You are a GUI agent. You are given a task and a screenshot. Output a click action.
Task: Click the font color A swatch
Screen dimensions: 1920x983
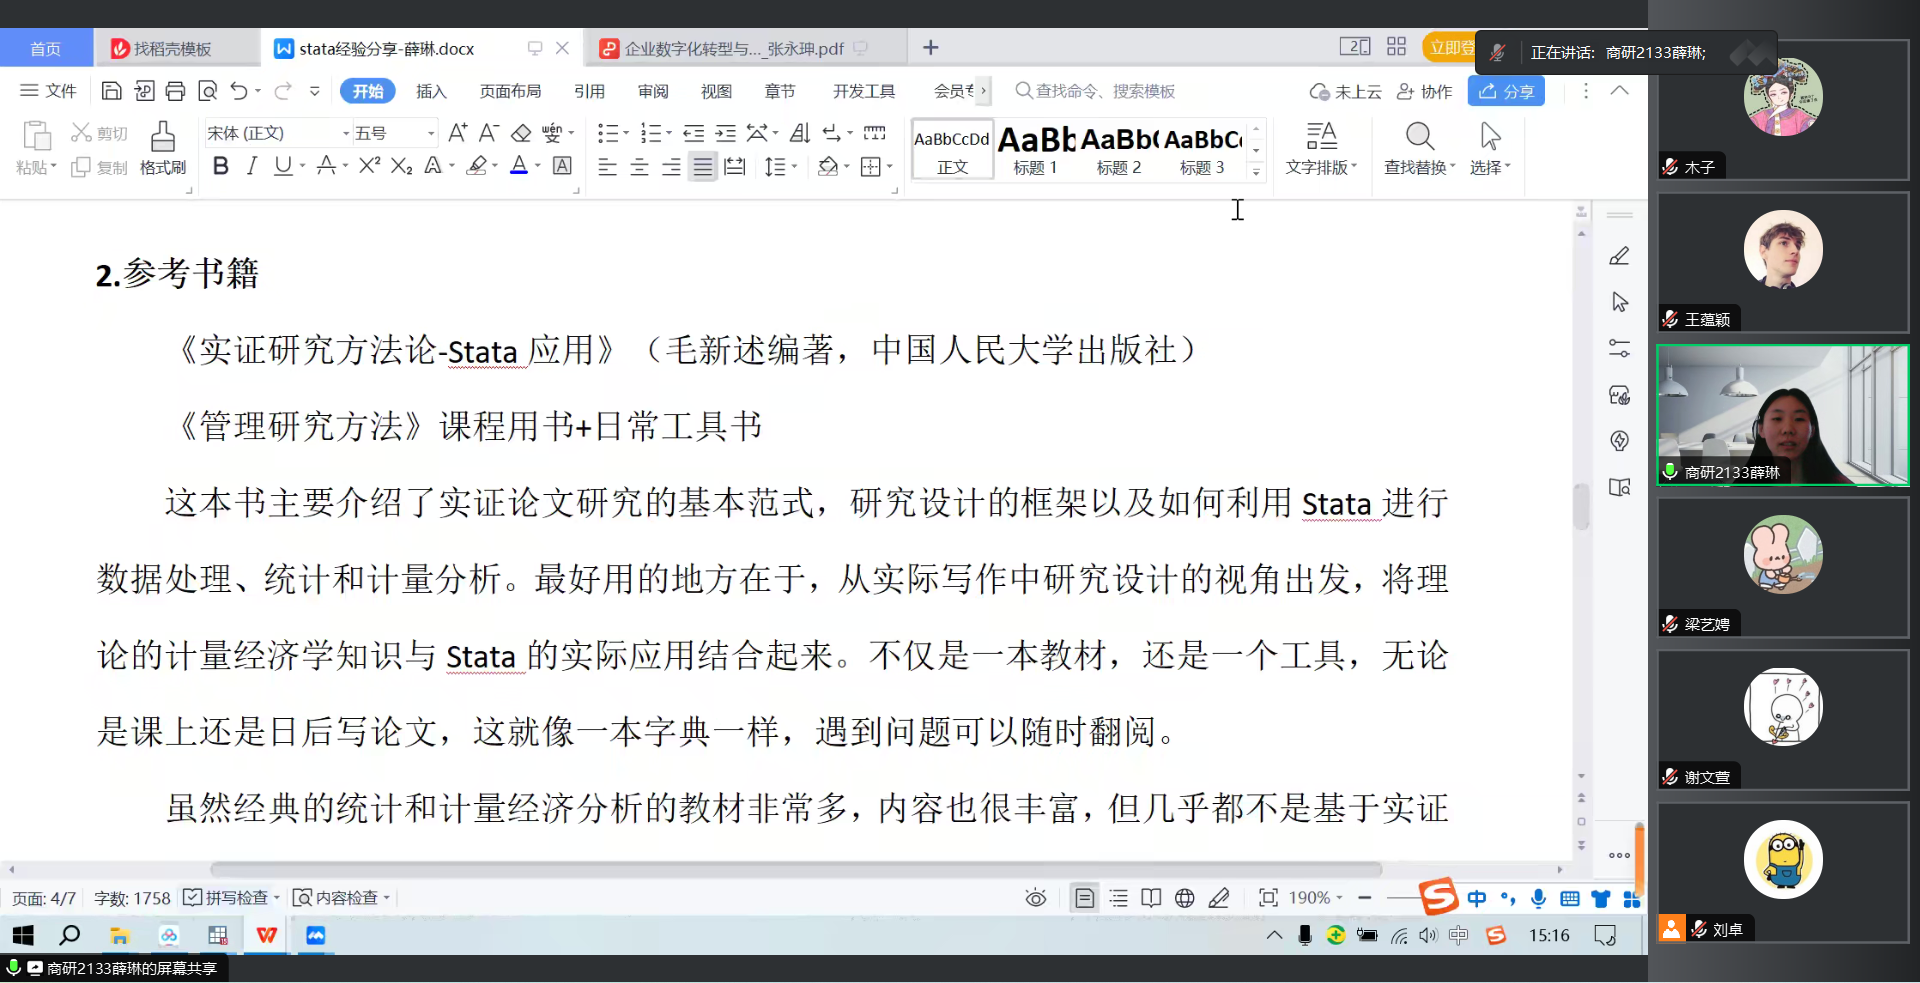tap(519, 166)
